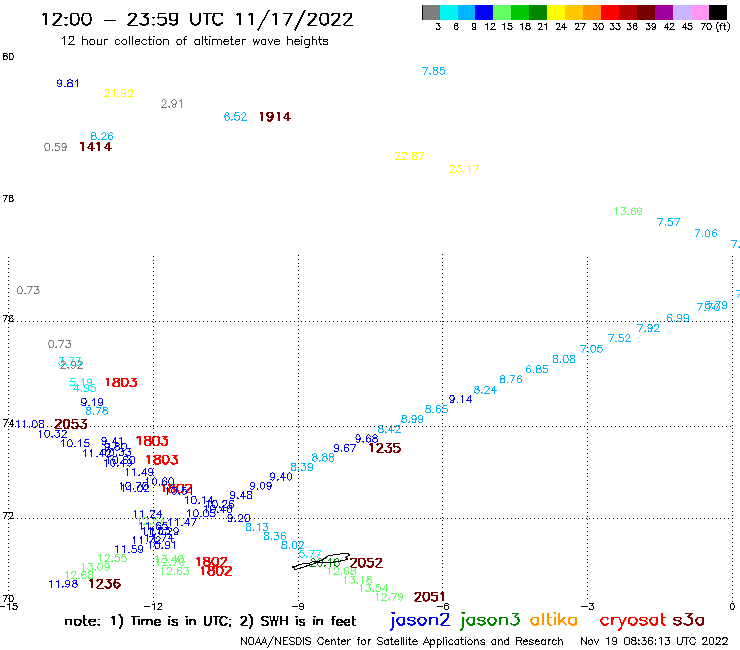Click the wave height value 11.08
The width and height of the screenshot is (740, 650).
pos(30,424)
